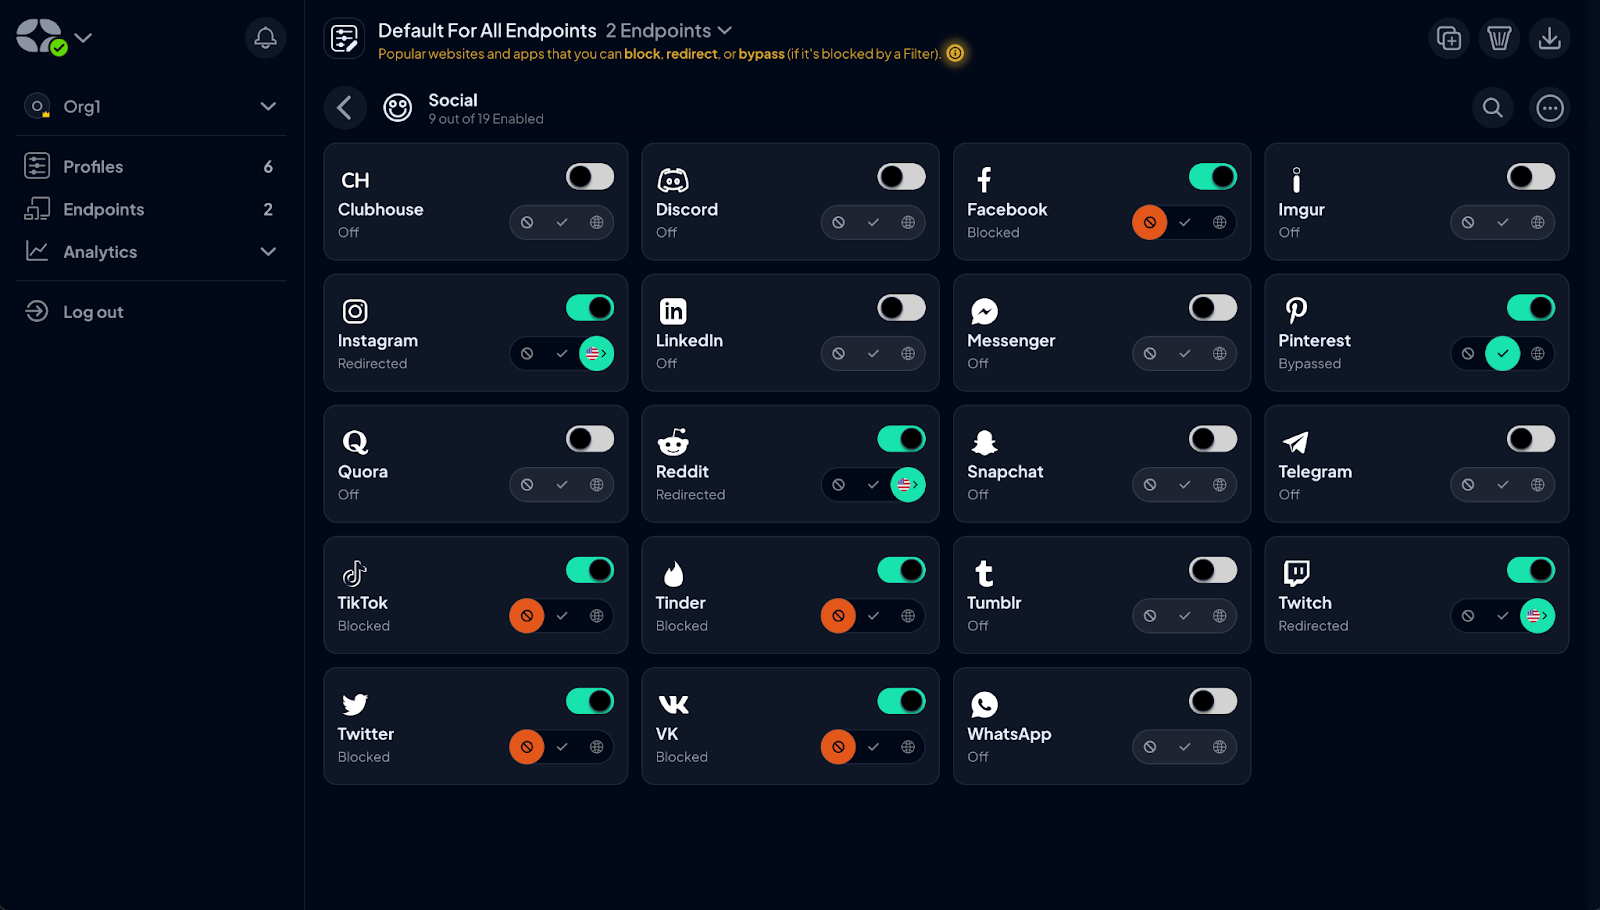Click the rules profile icon by title

[345, 39]
